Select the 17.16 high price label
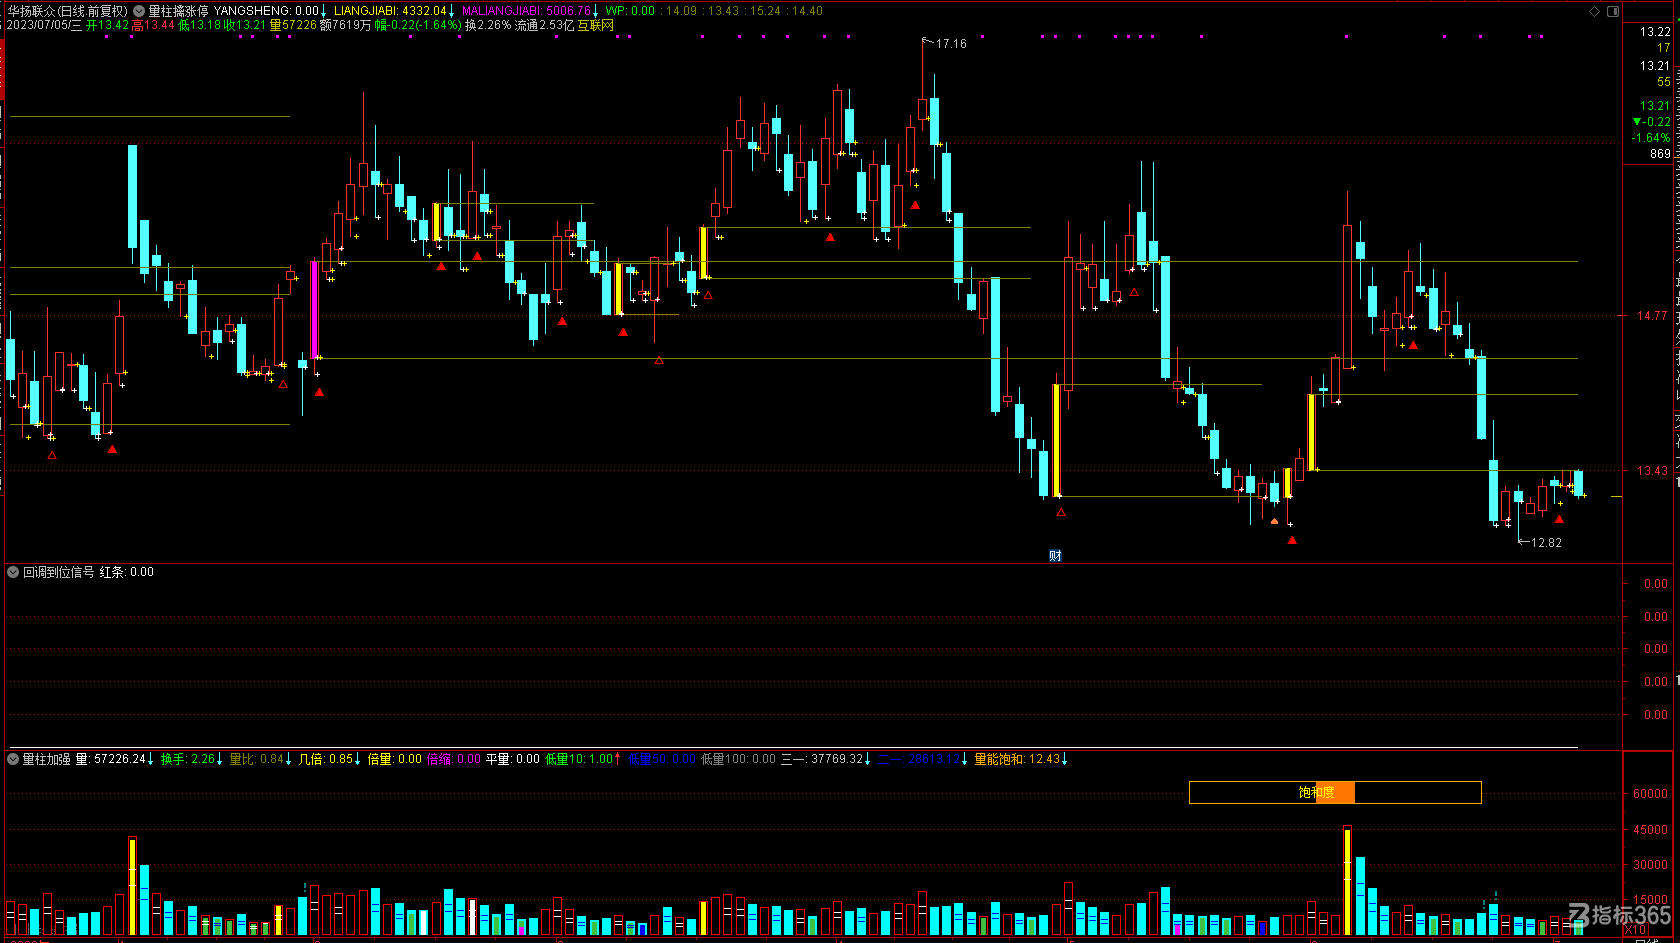Screen dimensions: 1680x943 click(x=951, y=44)
